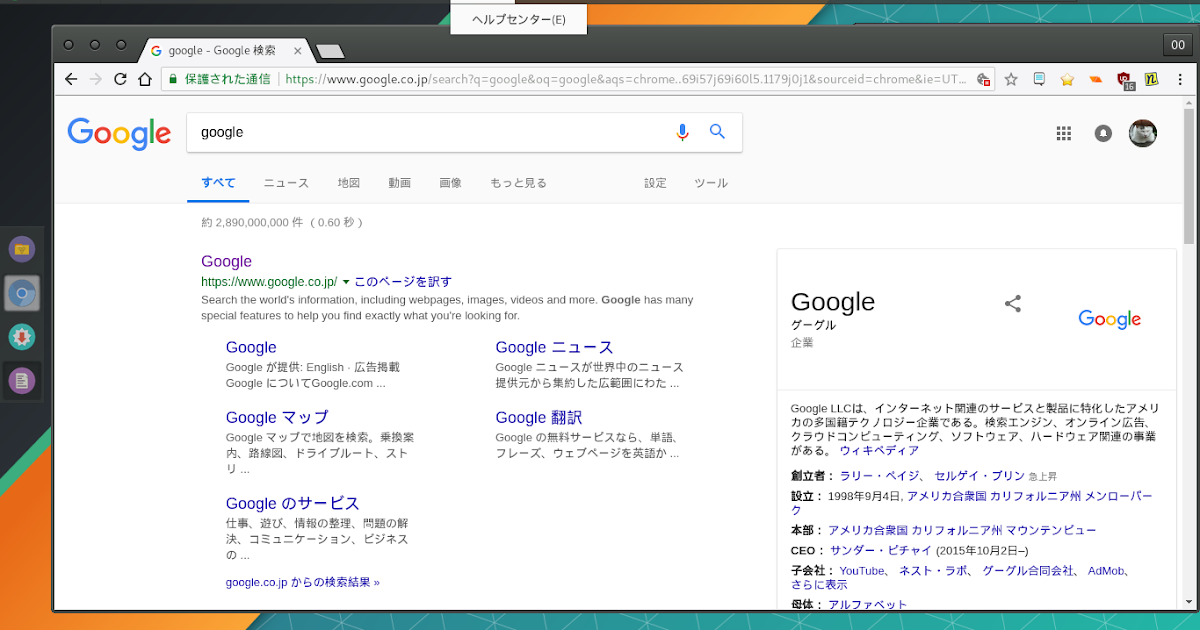Image resolution: width=1200 pixels, height=630 pixels.
Task: Expand the もっと見る search menu
Action: [x=518, y=183]
